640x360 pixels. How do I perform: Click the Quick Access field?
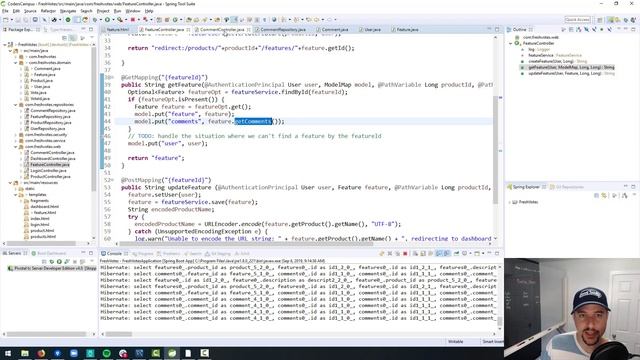click(x=577, y=20)
